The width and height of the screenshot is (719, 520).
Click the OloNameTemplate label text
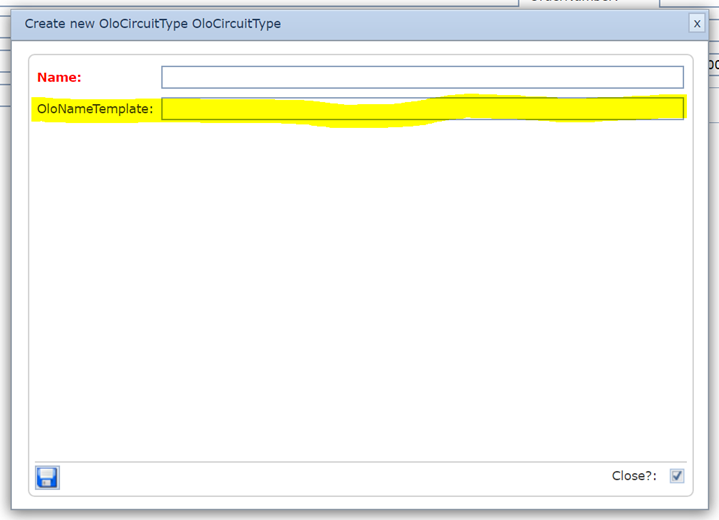click(95, 109)
